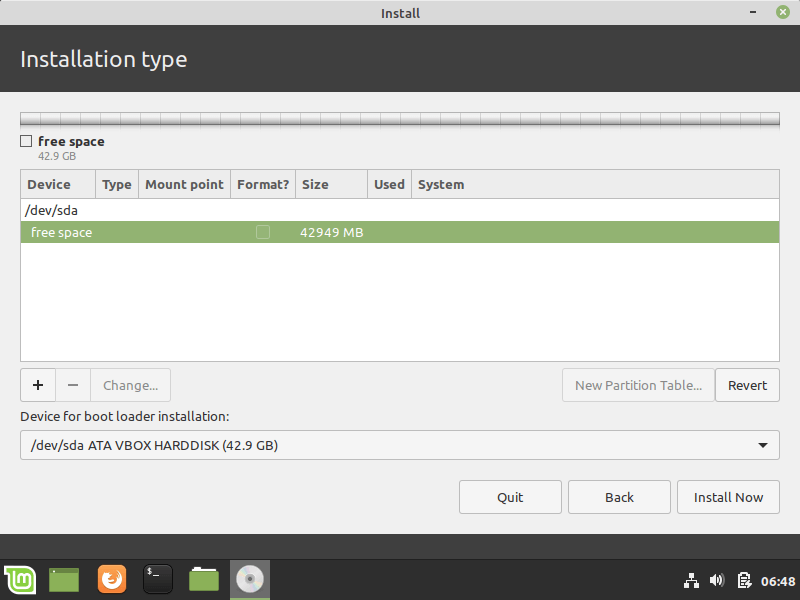Switch to the installer disc taskbar item
Viewport: 800px width, 600px height.
(x=249, y=580)
